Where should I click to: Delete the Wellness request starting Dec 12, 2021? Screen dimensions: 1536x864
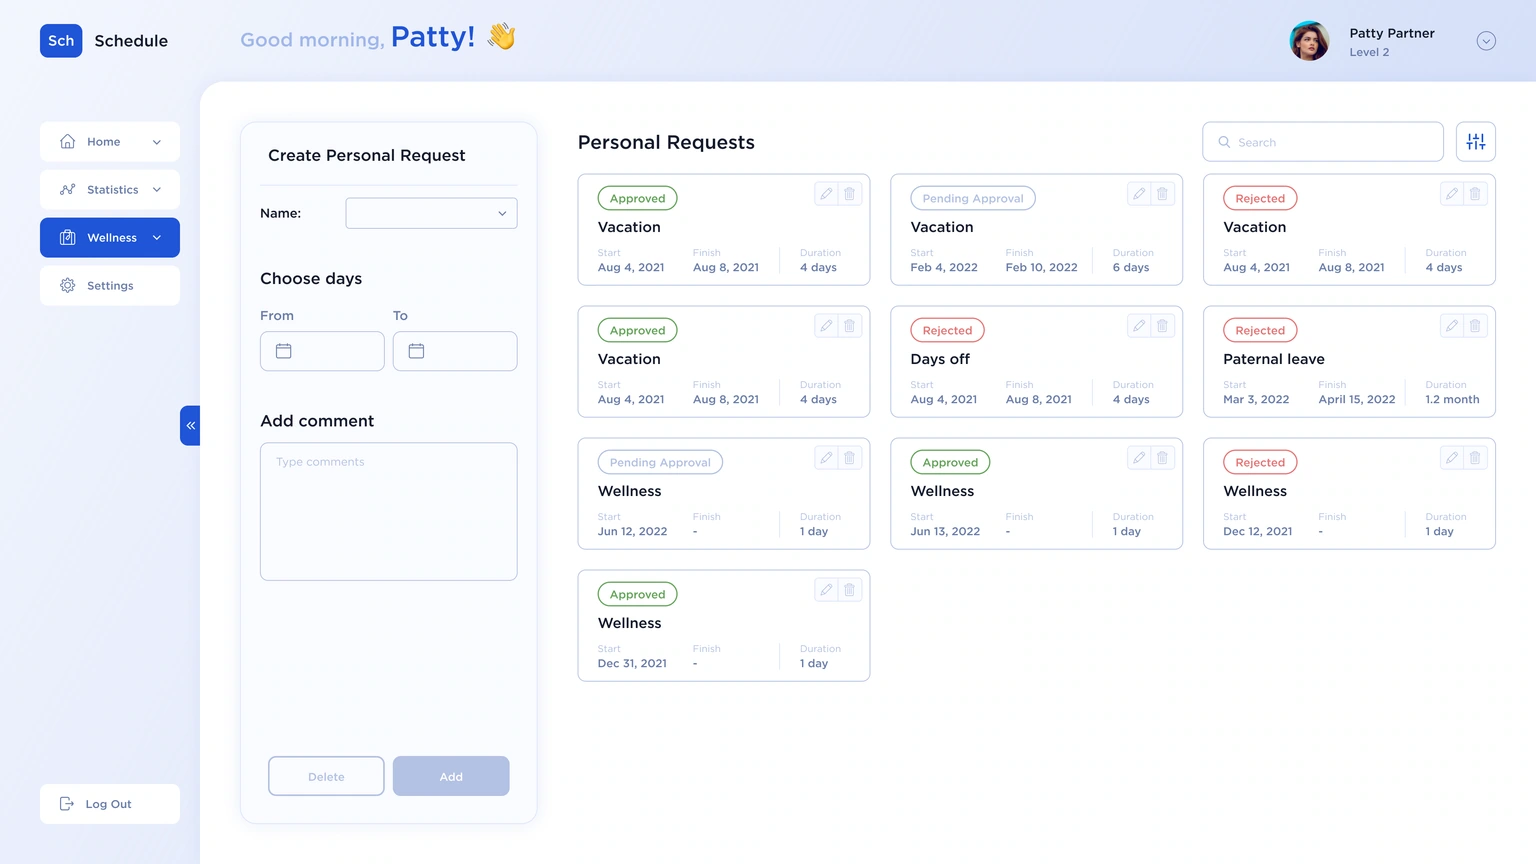tap(1475, 458)
